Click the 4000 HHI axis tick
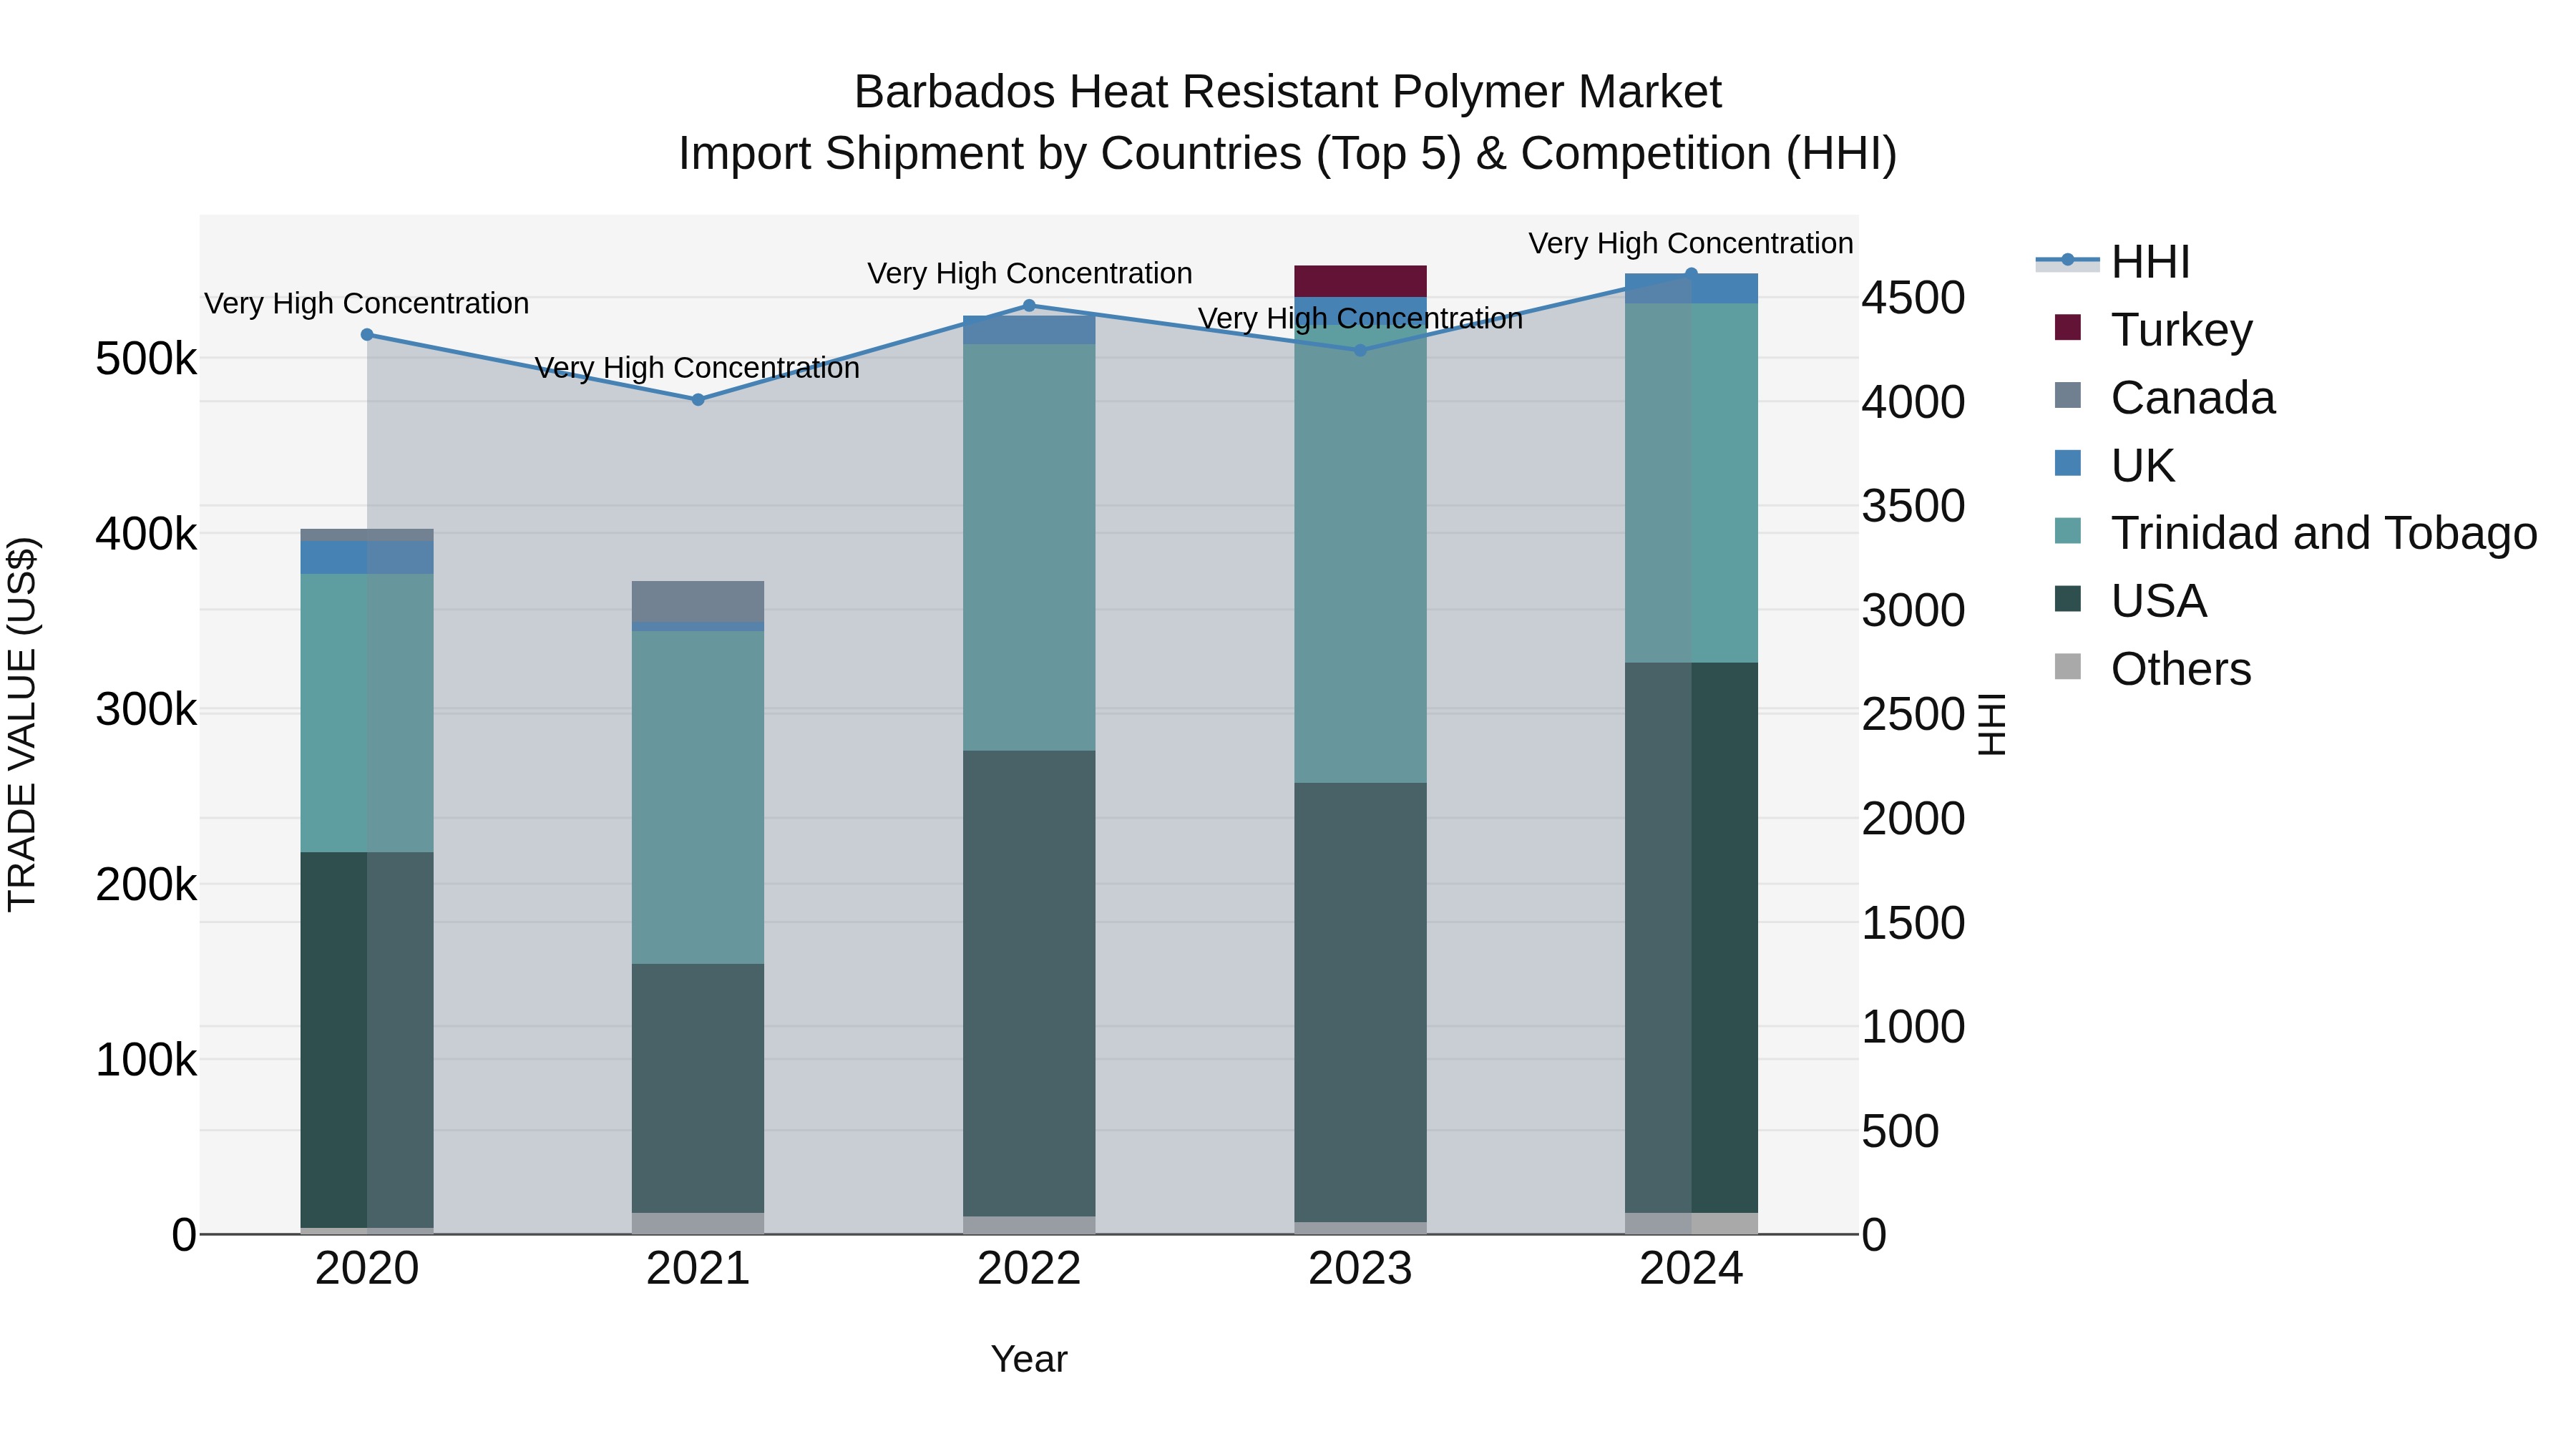 click(1913, 402)
